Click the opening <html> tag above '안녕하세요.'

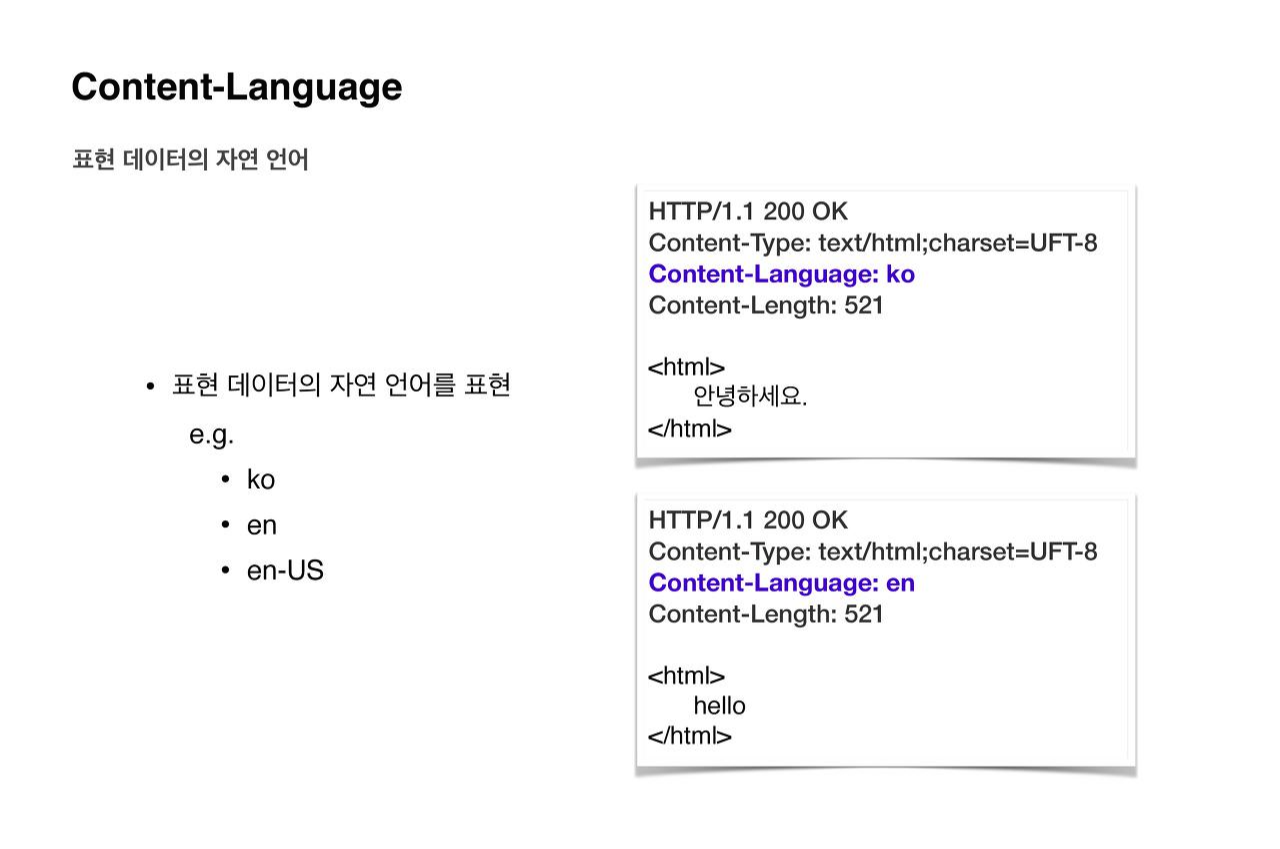(687, 368)
